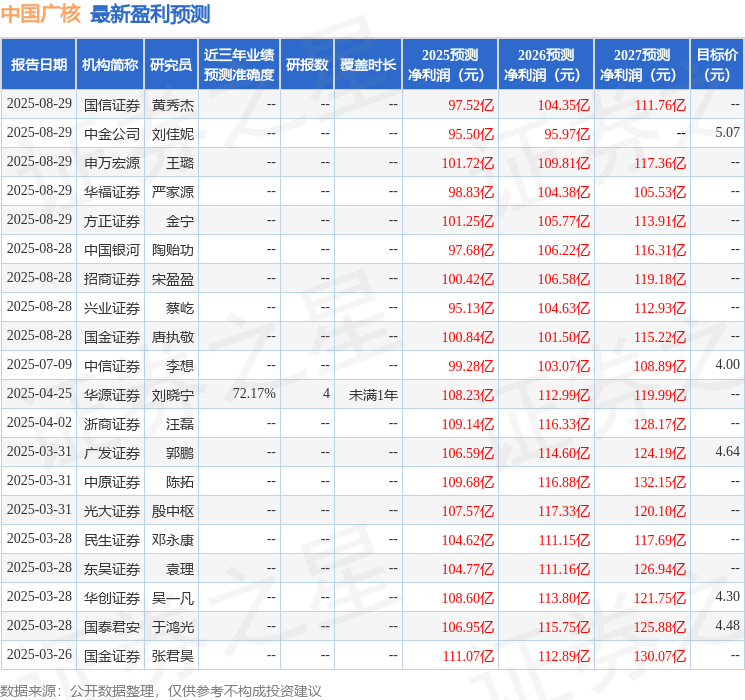745x700 pixels.
Task: Select the 中国银河 institution cell
Action: tap(112, 249)
